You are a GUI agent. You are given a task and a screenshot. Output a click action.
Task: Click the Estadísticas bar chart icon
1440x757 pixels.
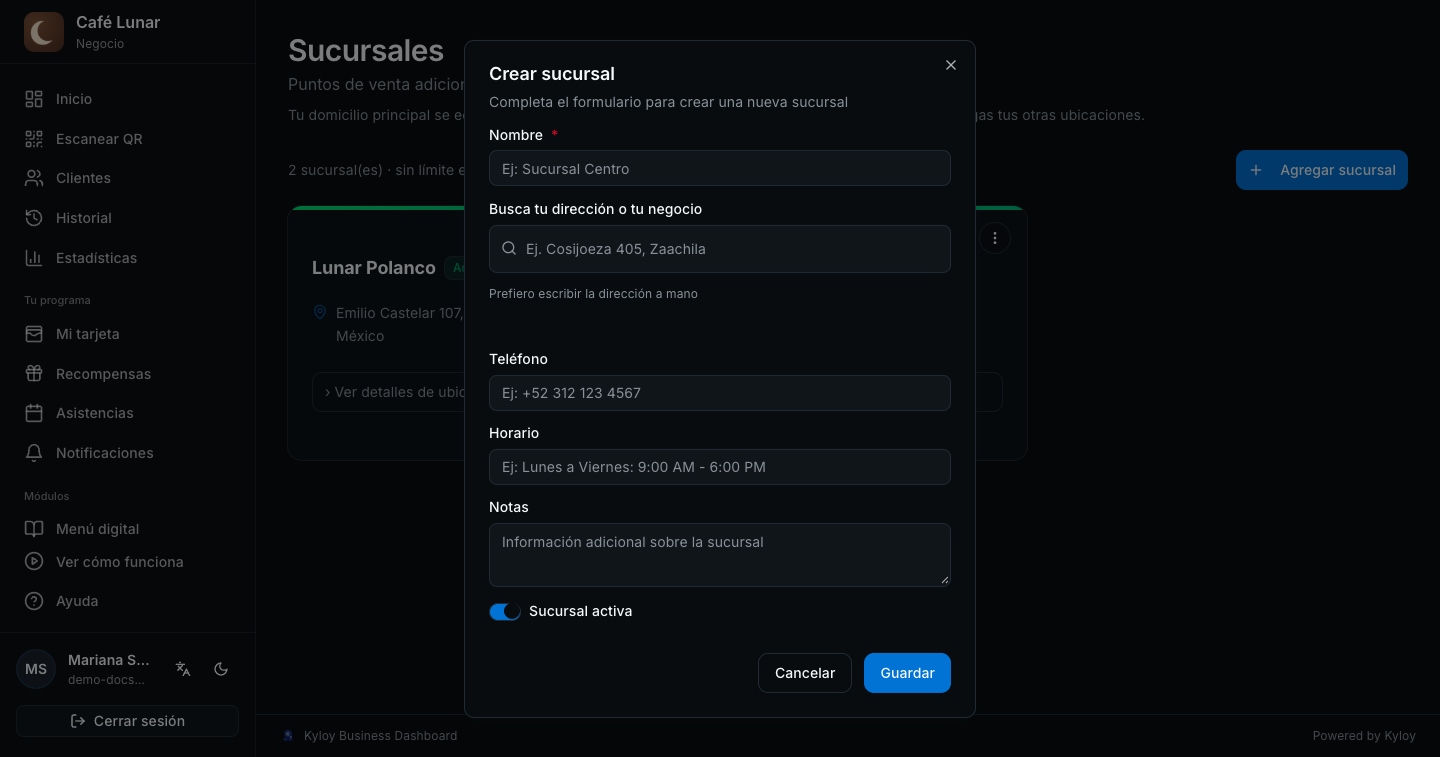[x=34, y=258]
